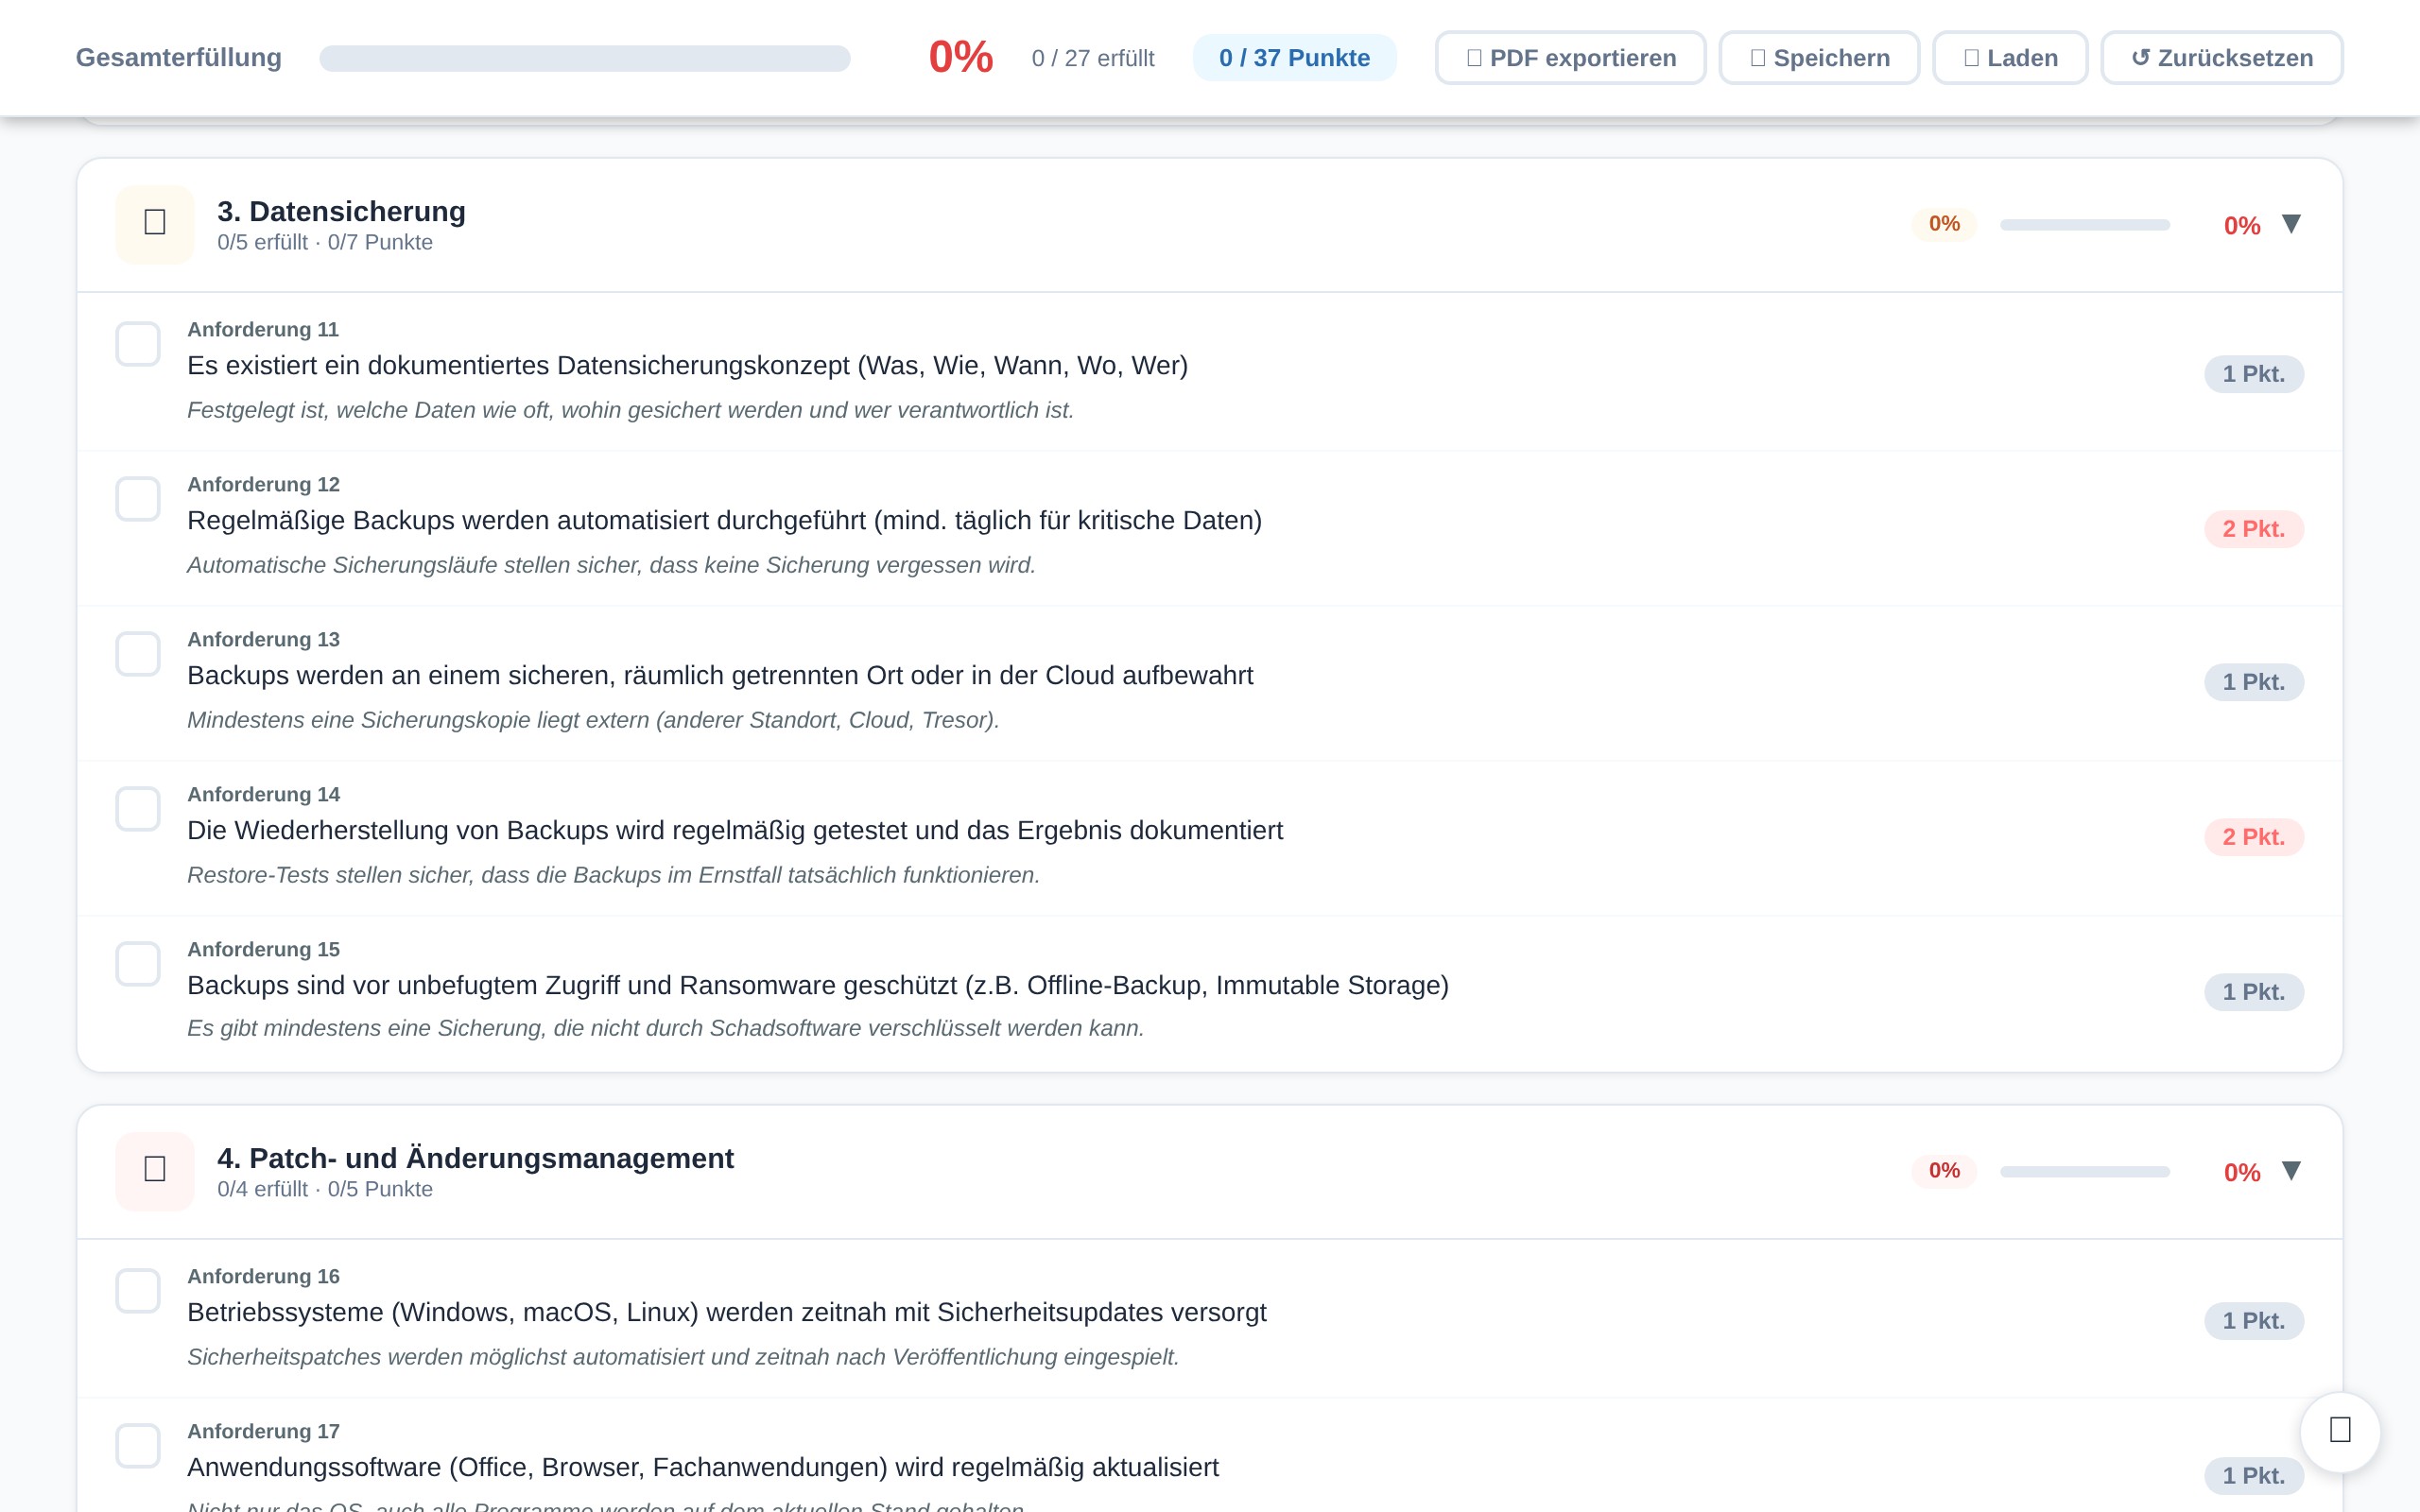Image resolution: width=2420 pixels, height=1512 pixels.
Task: Click 2 Pkt. badge of Anforderung 12
Action: 2254,529
